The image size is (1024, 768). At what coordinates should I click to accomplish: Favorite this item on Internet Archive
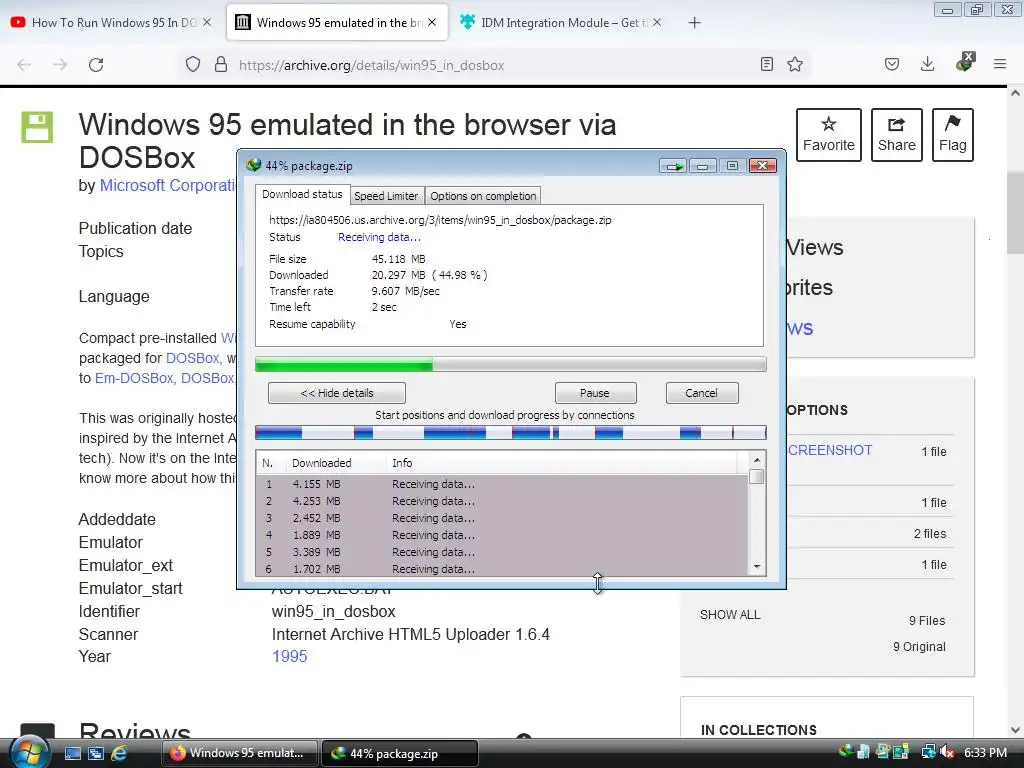point(829,135)
